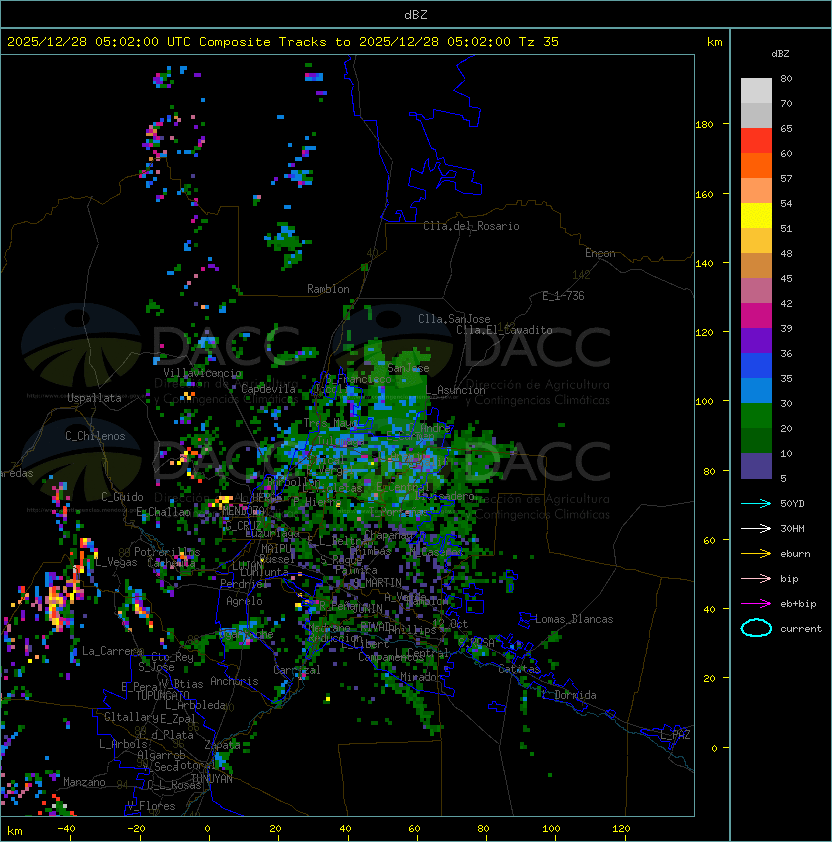Viewport: 832px width, 842px height.
Task: Click the Clla.SanJose place label
Action: (454, 319)
